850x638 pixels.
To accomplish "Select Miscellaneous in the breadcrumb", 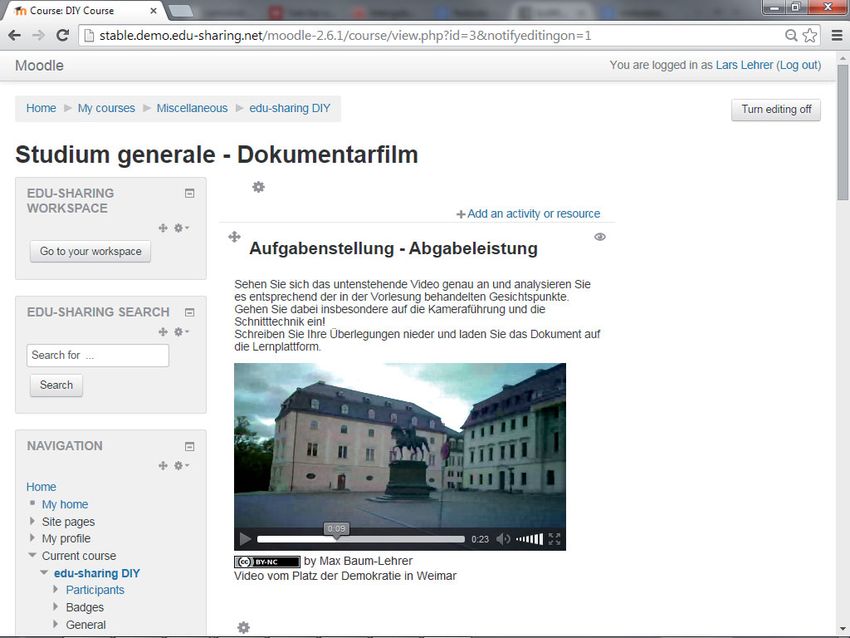I will coord(192,108).
